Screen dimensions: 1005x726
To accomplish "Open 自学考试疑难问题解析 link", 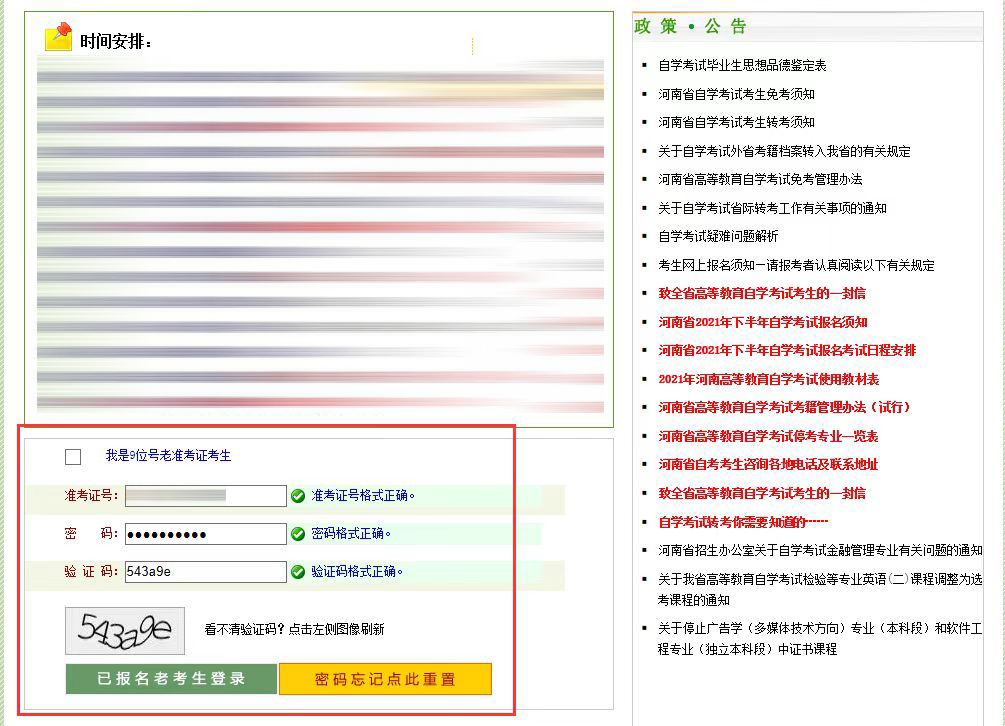I will (718, 237).
